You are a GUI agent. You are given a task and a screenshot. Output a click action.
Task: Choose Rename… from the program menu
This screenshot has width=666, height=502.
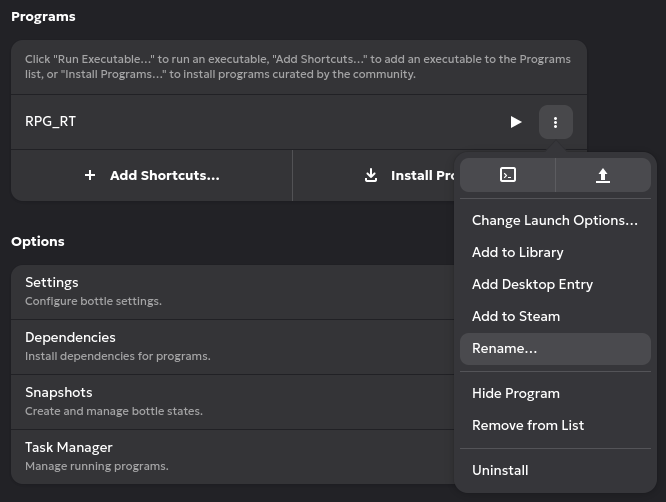click(x=504, y=348)
